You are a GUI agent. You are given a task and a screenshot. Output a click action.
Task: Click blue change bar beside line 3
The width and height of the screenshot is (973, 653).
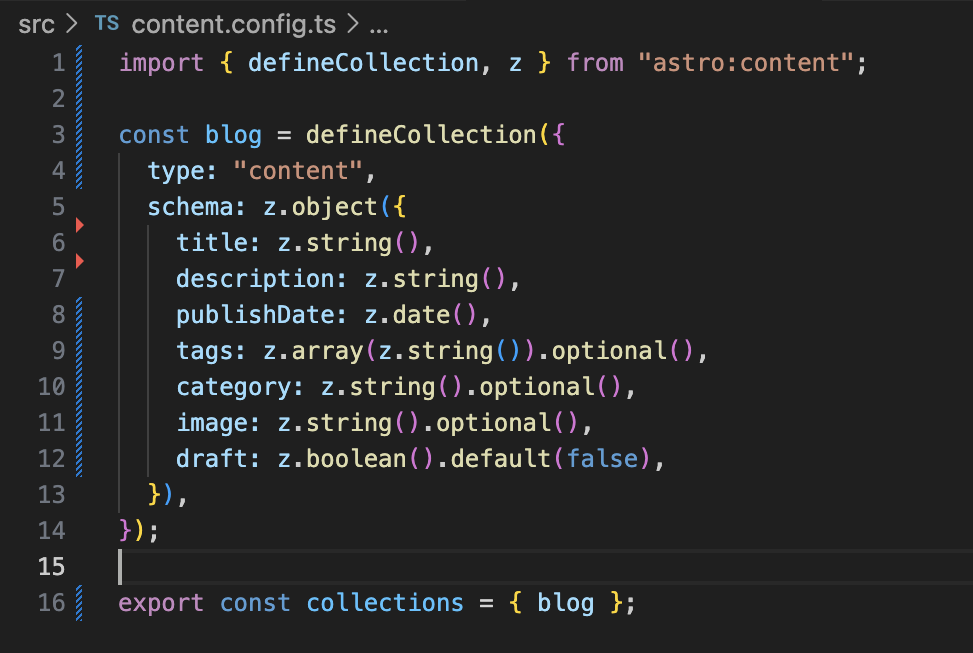click(80, 135)
